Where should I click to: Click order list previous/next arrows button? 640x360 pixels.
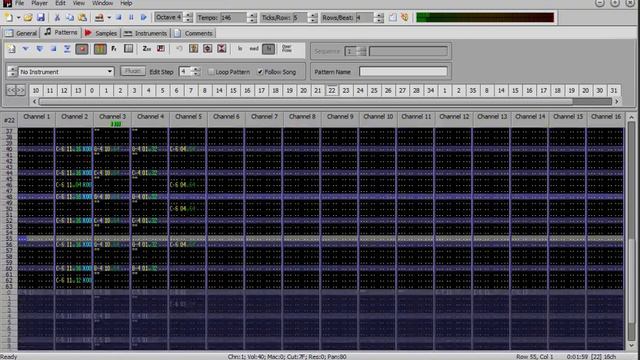click(16, 91)
